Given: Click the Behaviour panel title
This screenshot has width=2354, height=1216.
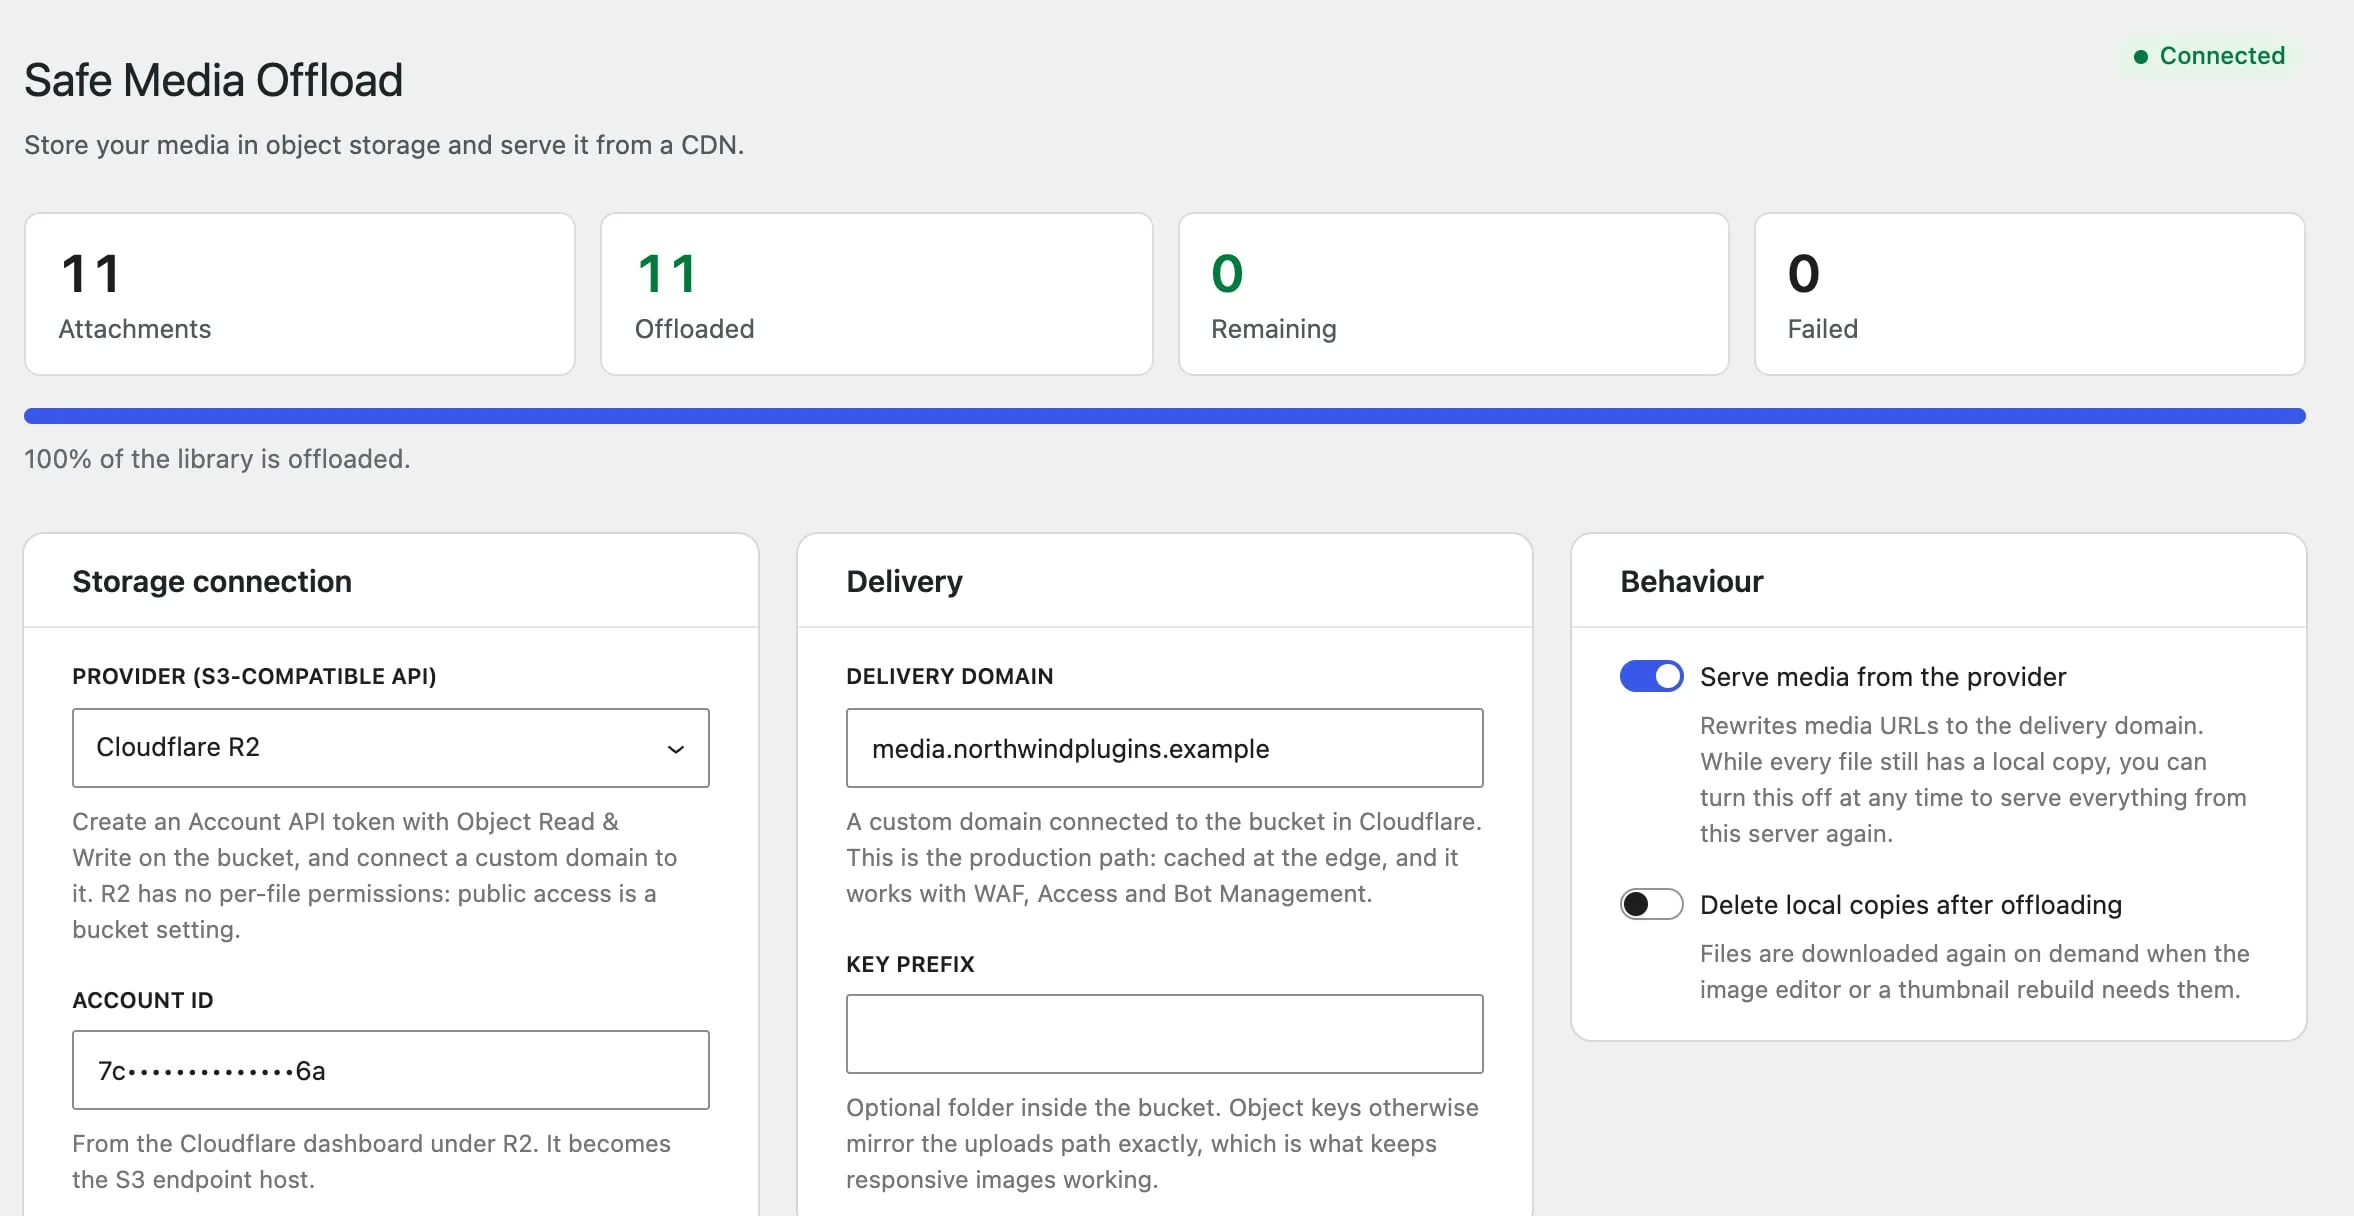Looking at the screenshot, I should tap(1692, 581).
